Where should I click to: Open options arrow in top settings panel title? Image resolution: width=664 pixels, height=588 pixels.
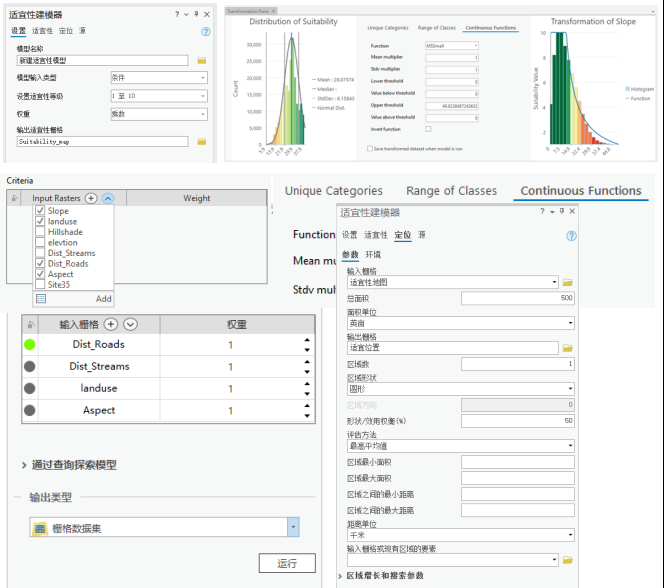pyautogui.click(x=186, y=14)
